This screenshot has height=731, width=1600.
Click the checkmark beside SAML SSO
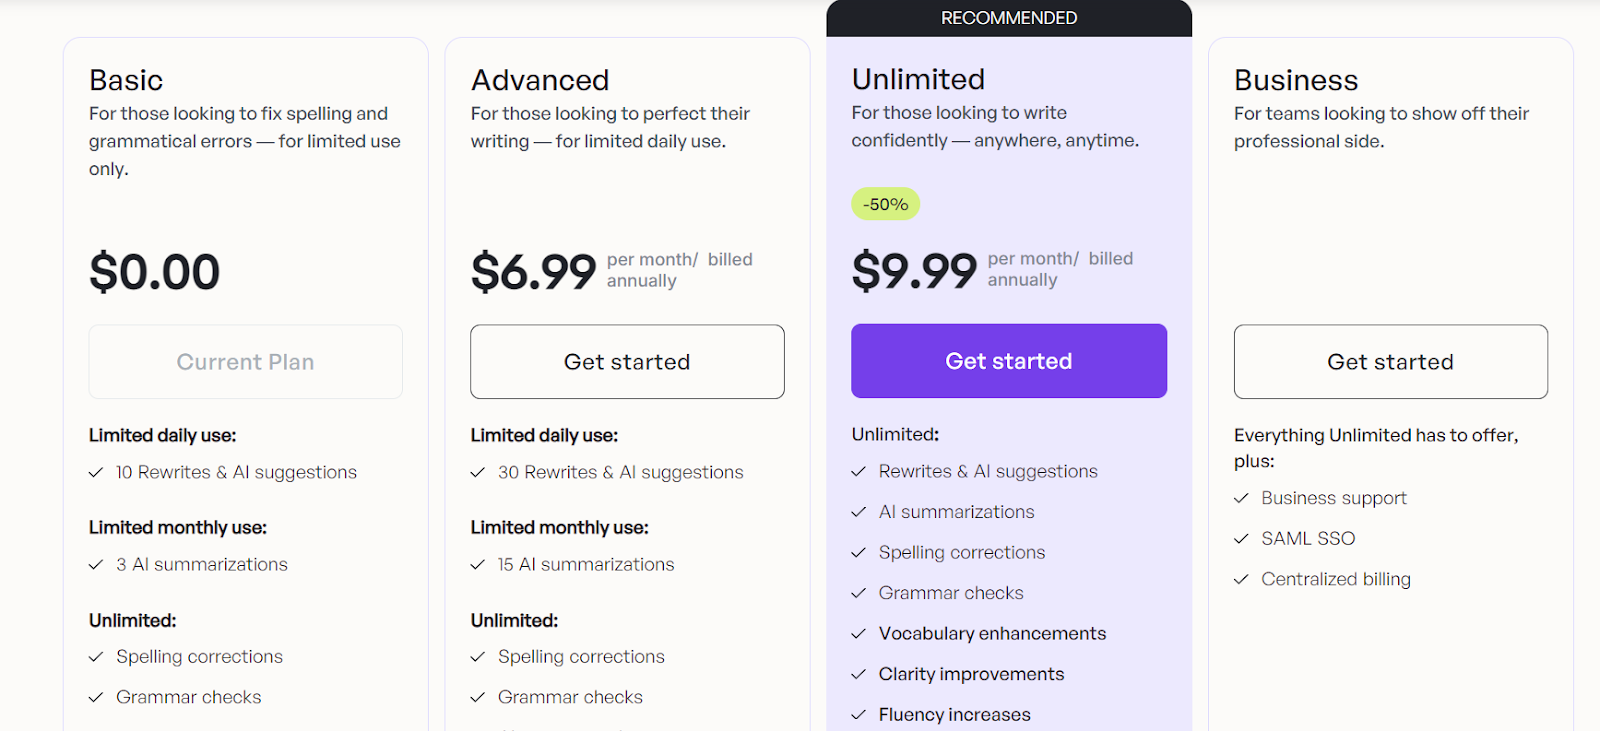(1242, 538)
